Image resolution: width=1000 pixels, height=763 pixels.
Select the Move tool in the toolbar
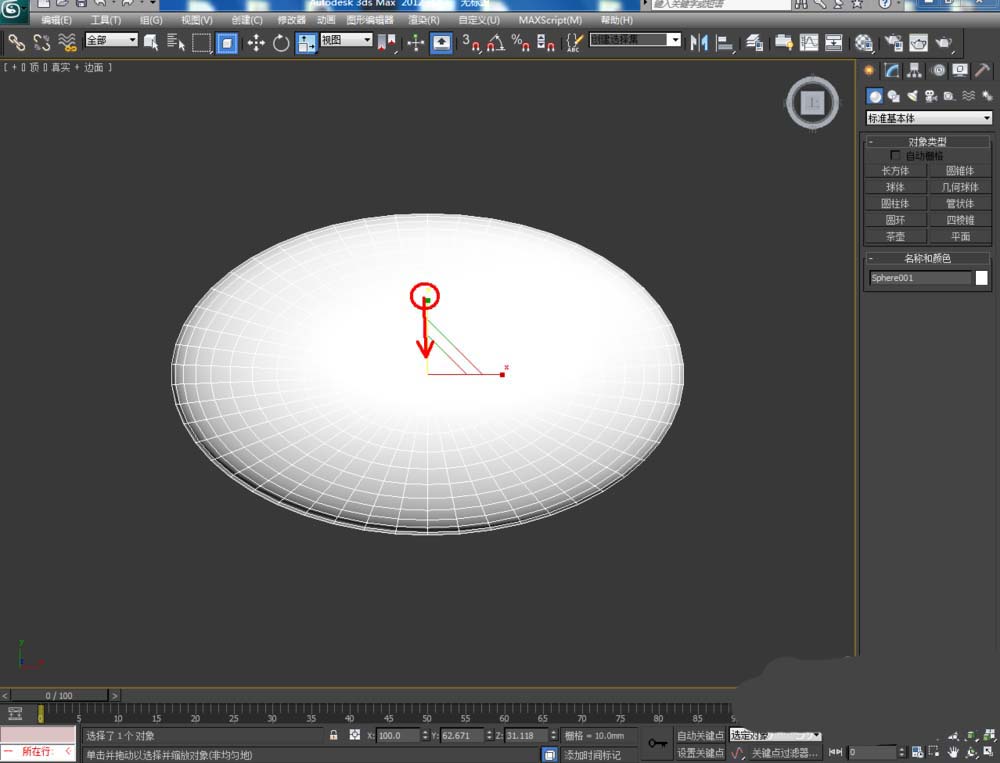click(256, 42)
